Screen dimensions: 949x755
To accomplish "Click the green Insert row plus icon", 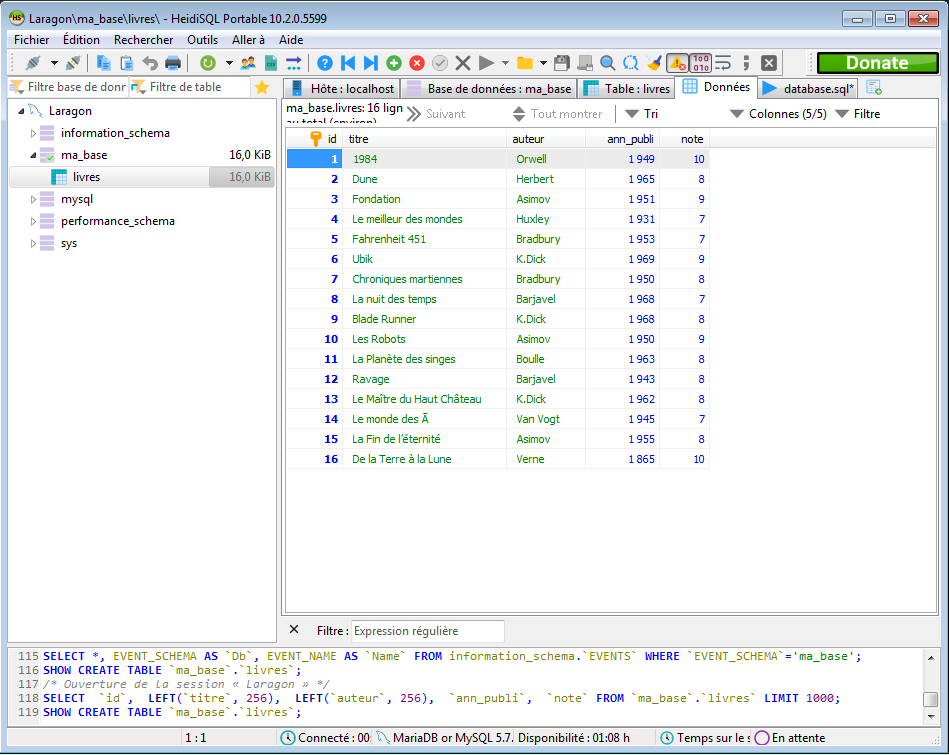I will coord(394,63).
